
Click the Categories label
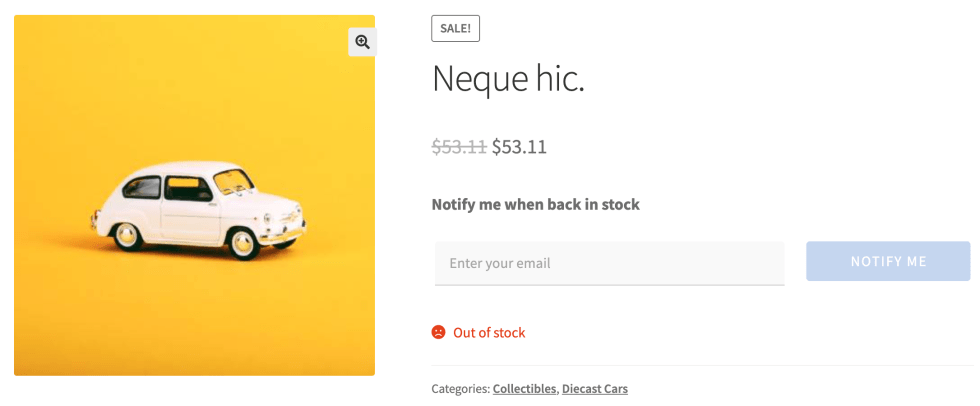tap(460, 388)
